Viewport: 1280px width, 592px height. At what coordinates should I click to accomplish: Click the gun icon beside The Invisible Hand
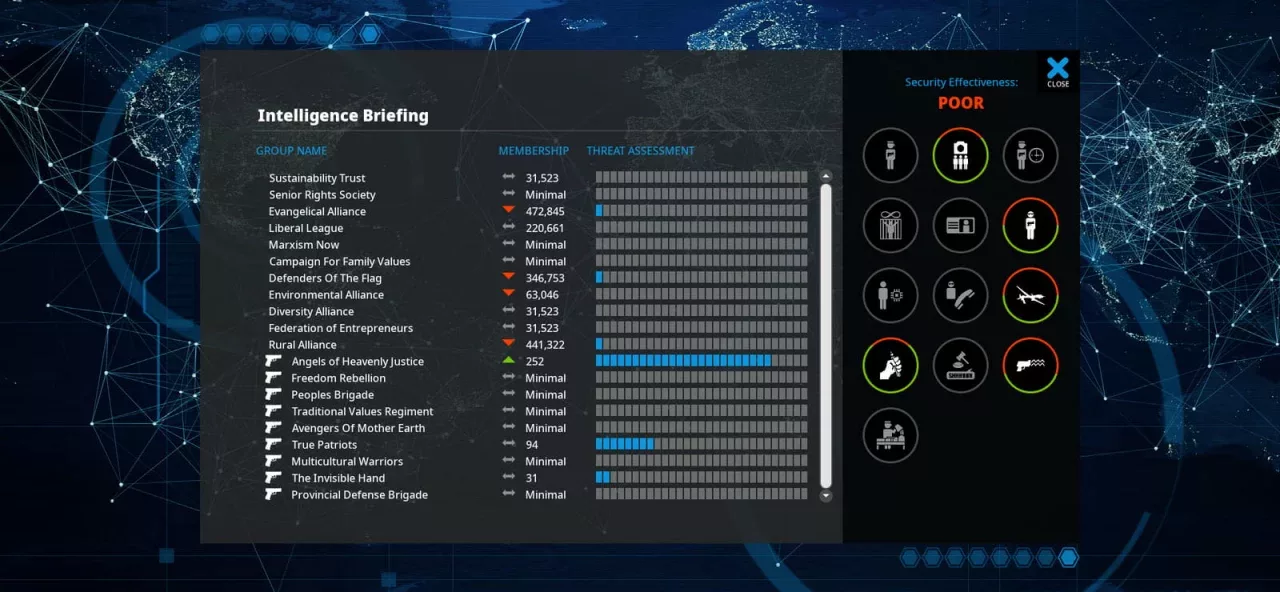tap(274, 478)
